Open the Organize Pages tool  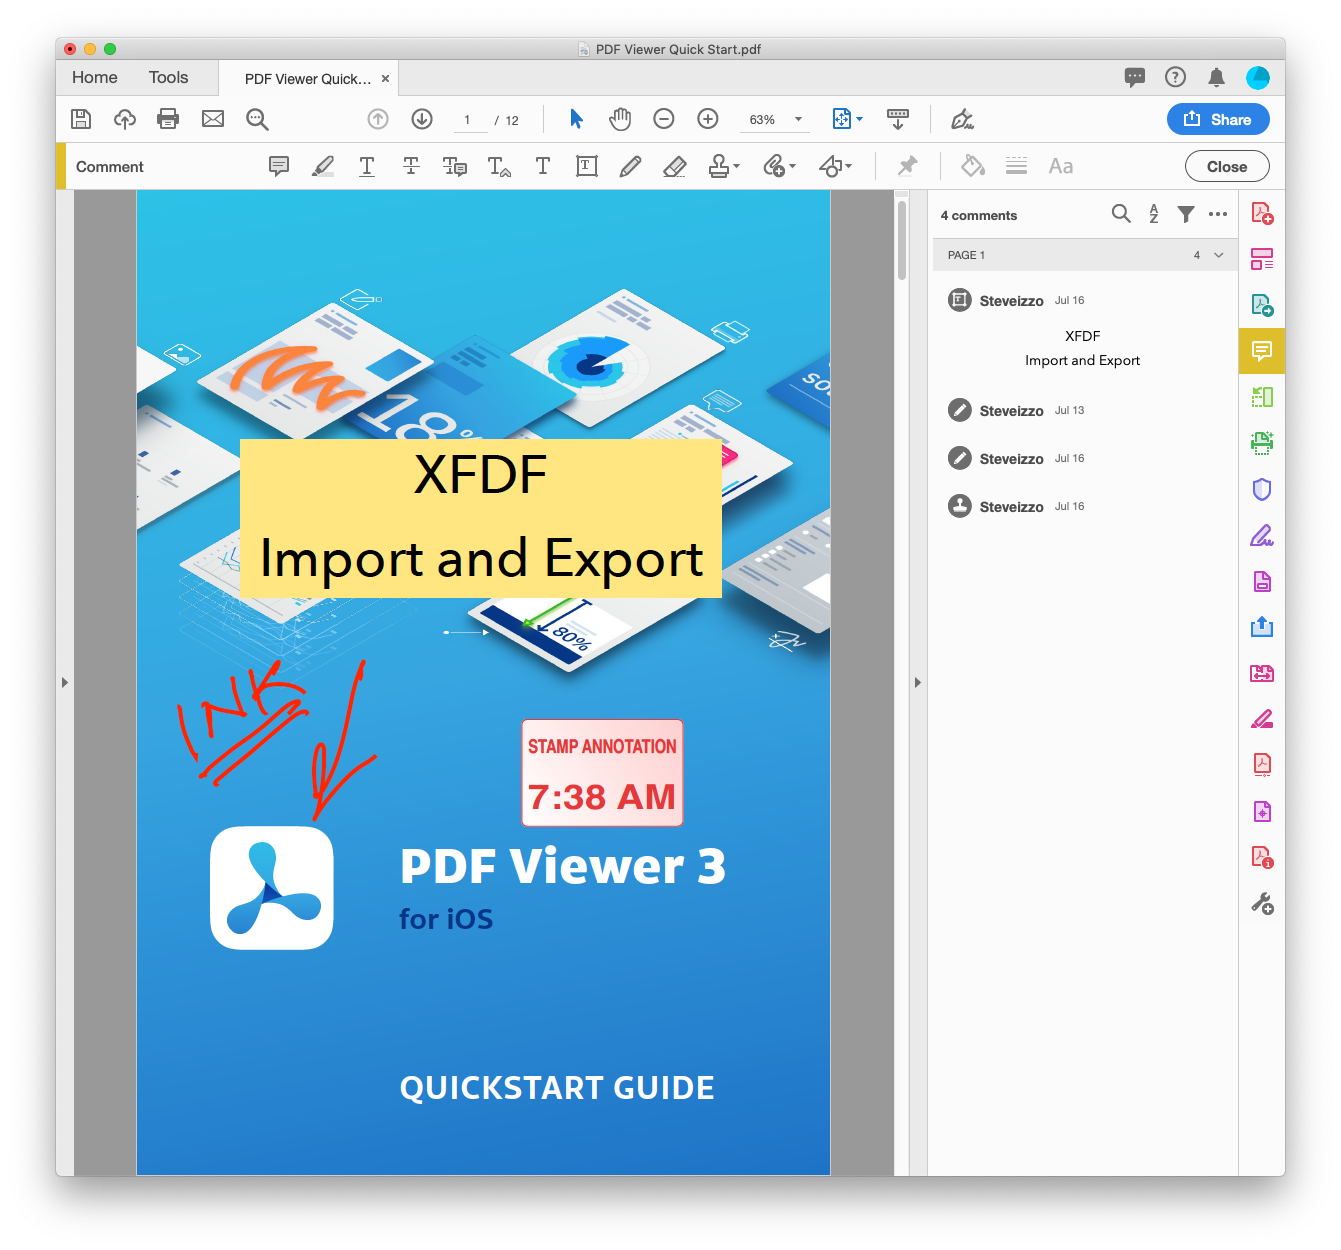(1262, 258)
